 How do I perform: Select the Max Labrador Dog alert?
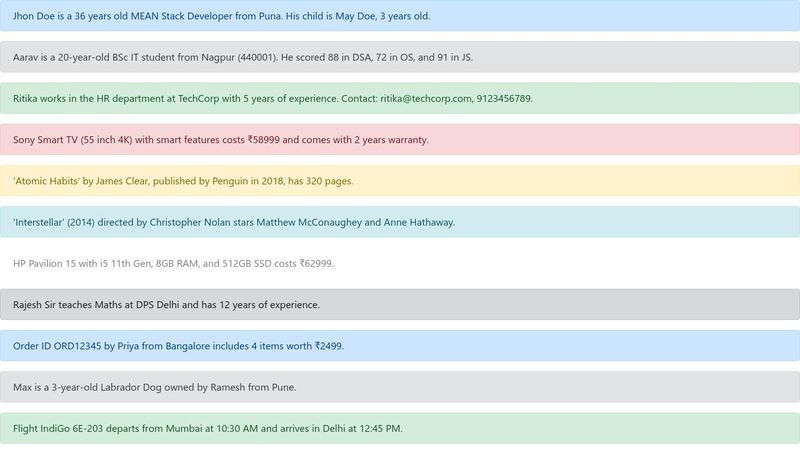point(400,387)
